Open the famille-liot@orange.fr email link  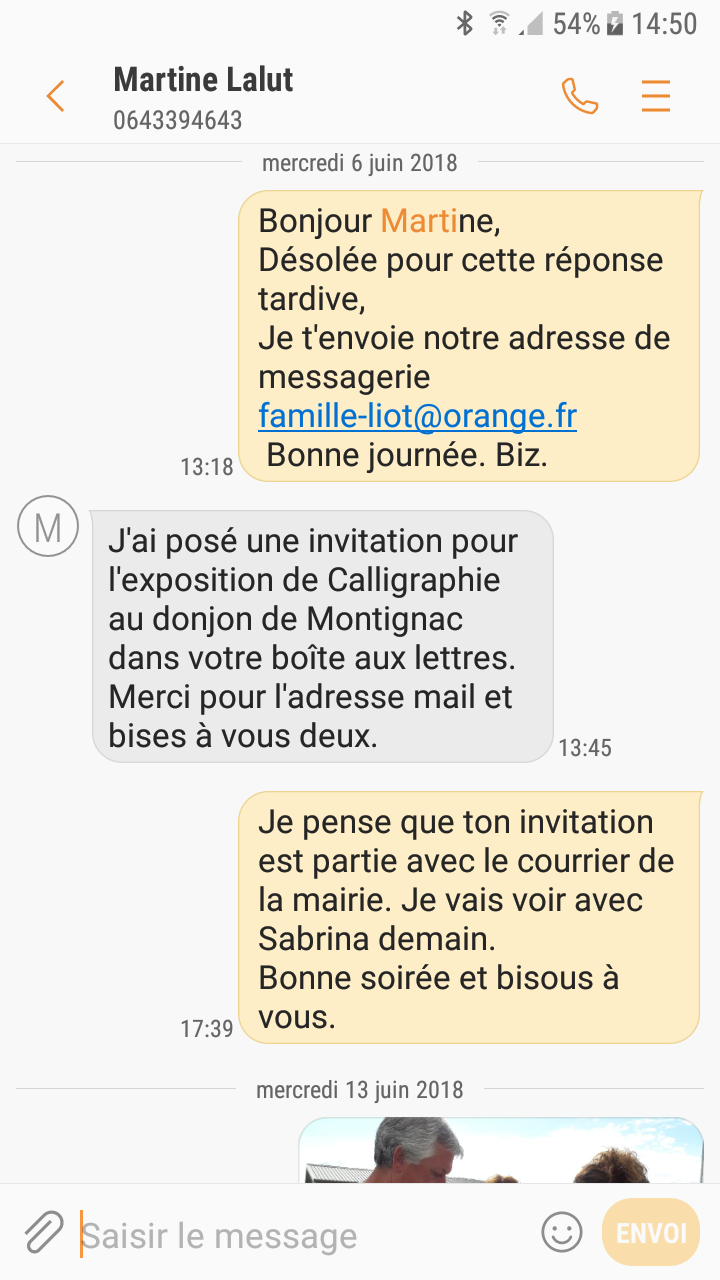click(417, 416)
